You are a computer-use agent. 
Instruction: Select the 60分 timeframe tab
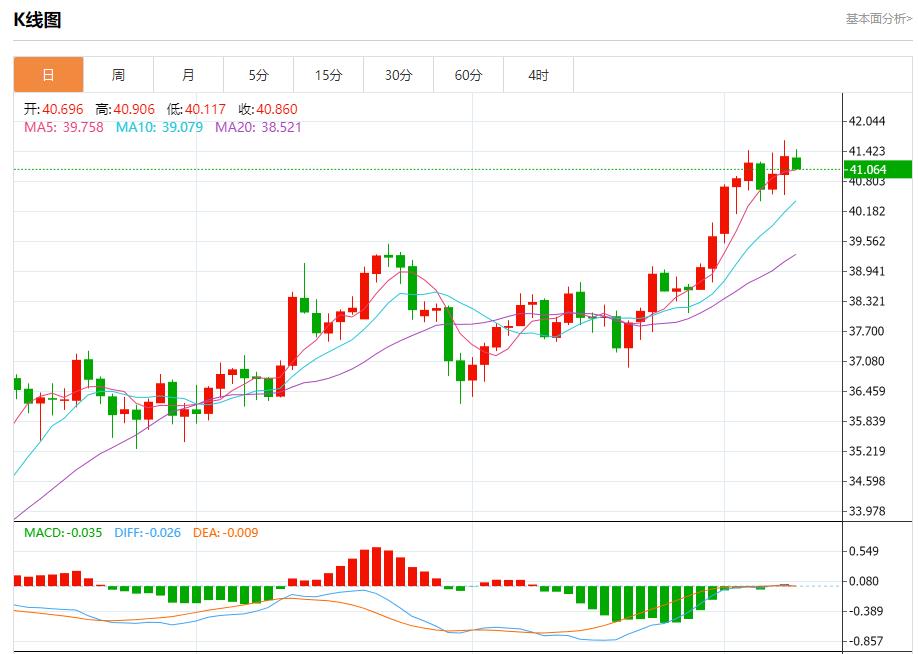[467, 74]
